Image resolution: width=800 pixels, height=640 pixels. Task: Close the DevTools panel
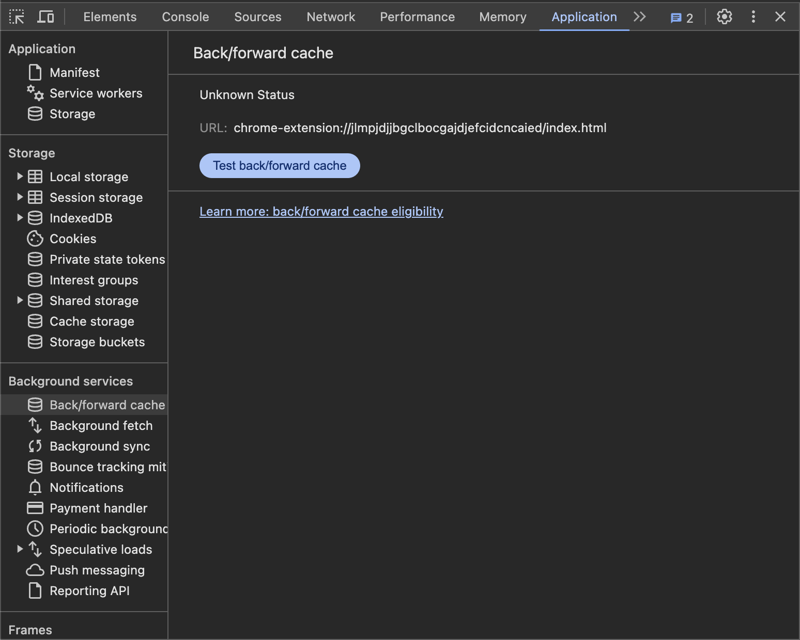780,17
